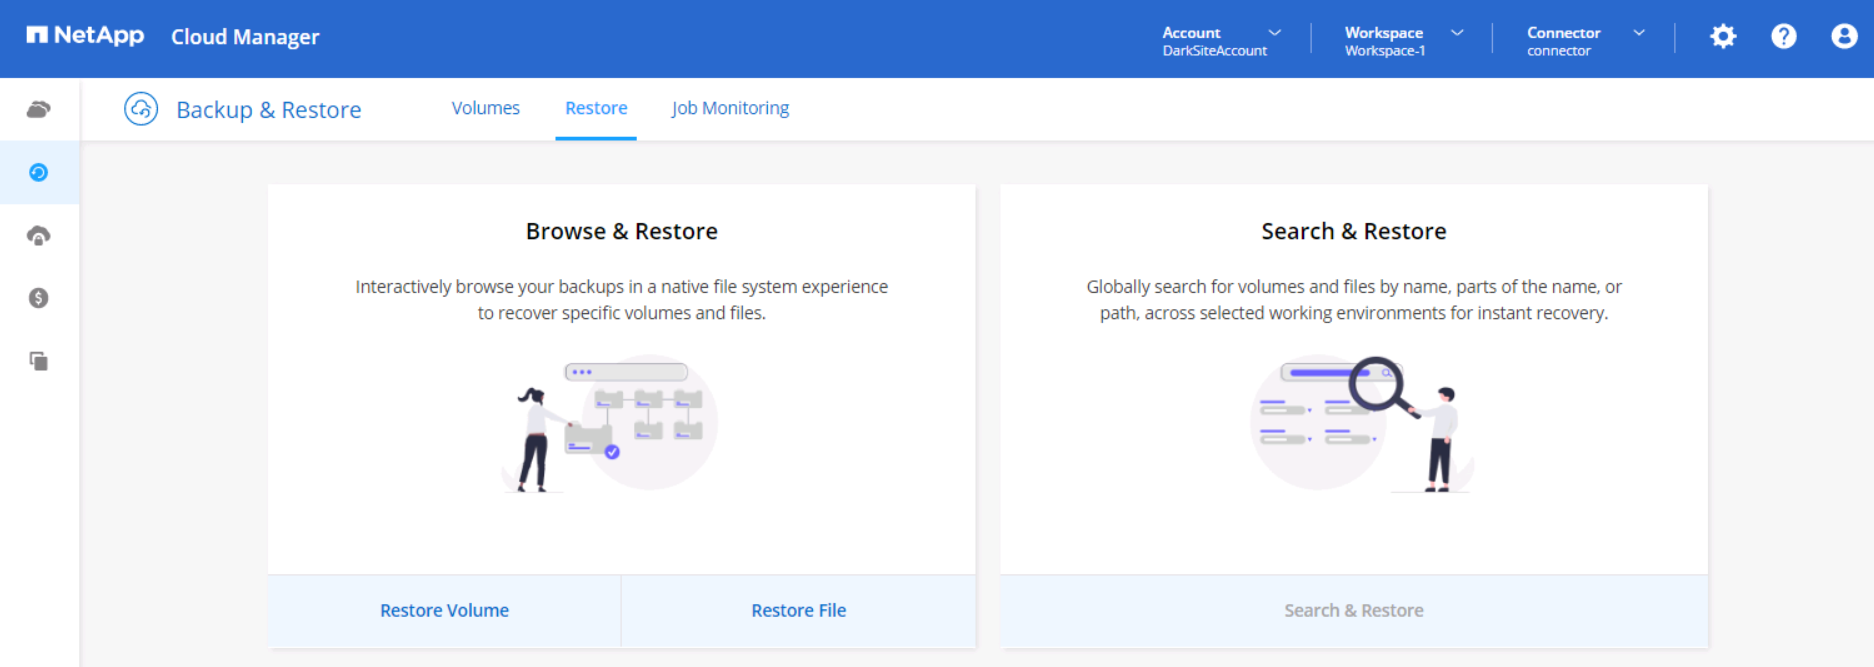Open the copy/replication sidebar icon
The height and width of the screenshot is (667, 1874).
(x=38, y=361)
